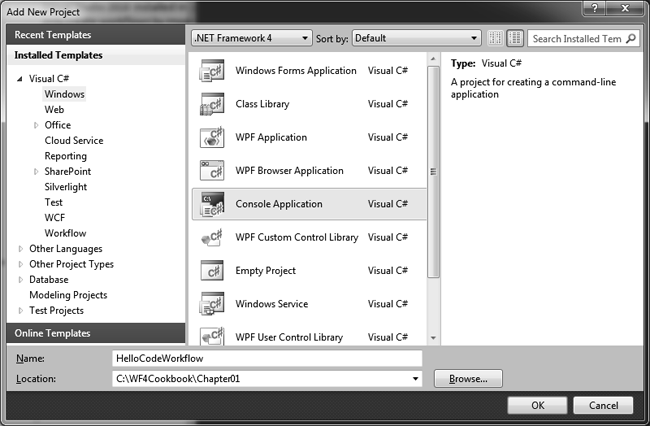Select the Windows category
This screenshot has width=650, height=426.
pyautogui.click(x=64, y=94)
